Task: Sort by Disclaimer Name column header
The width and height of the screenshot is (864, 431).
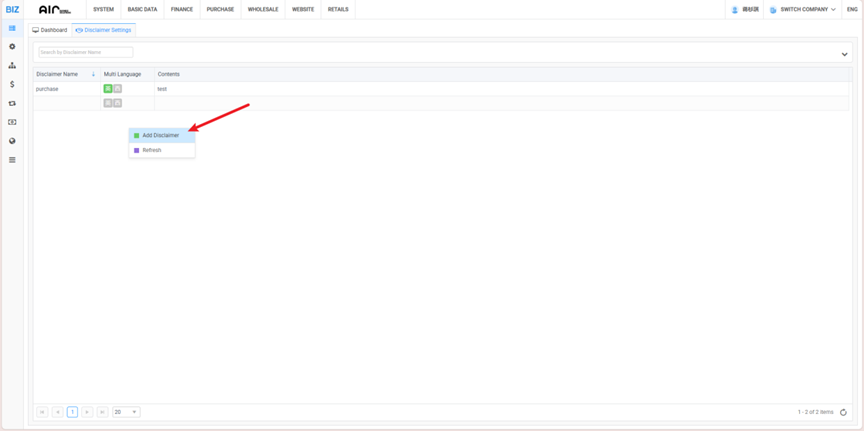Action: click(x=57, y=74)
